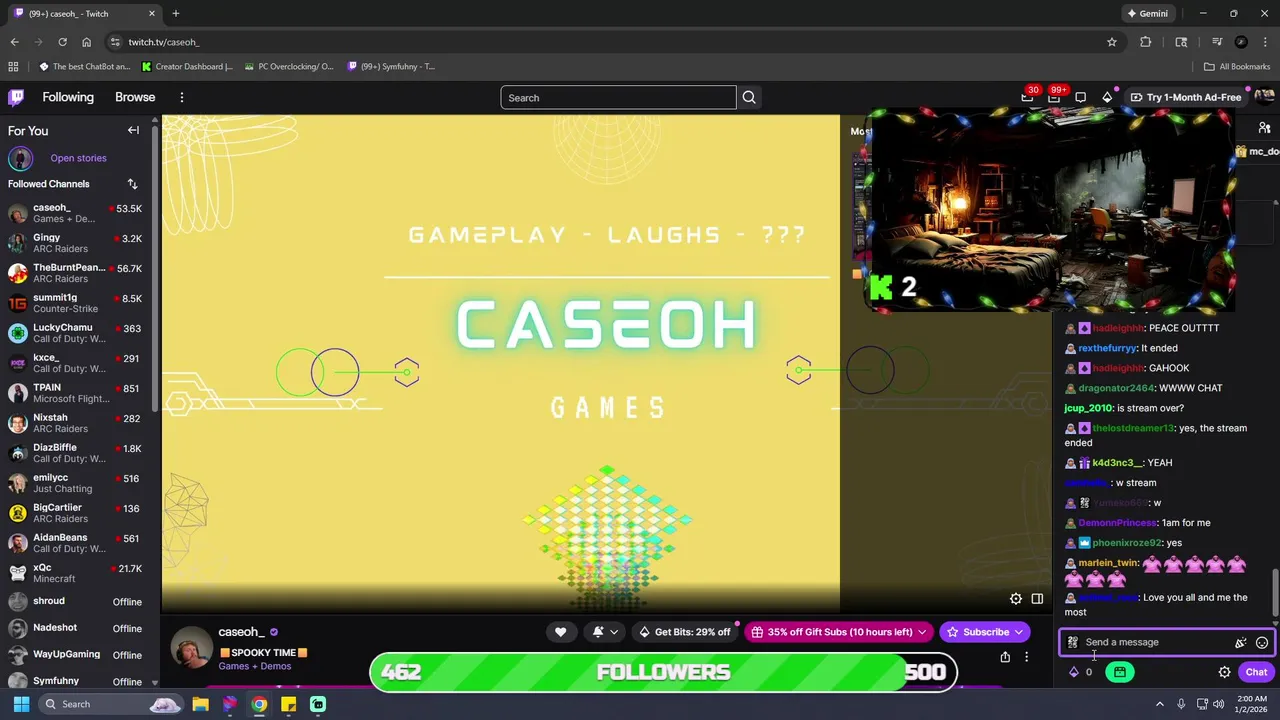Open the Get Bits diamond icon in top bar
1280x720 pixels.
tap(1107, 97)
